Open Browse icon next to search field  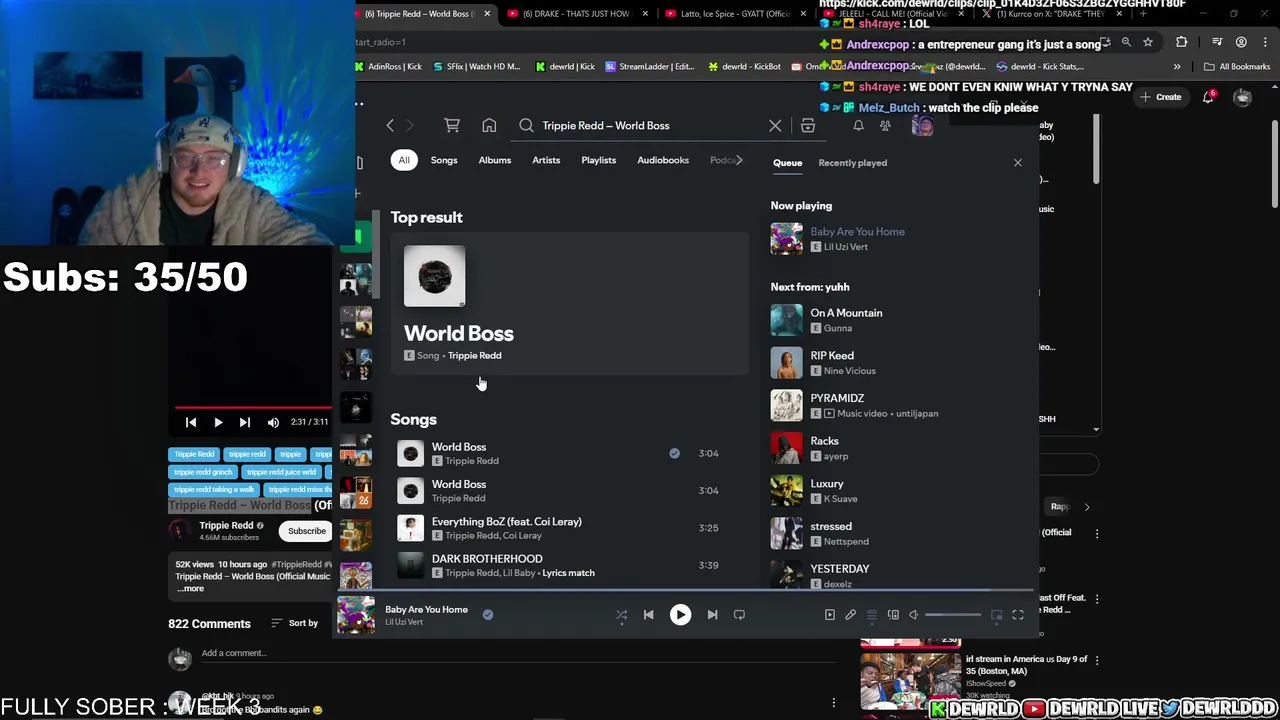808,126
